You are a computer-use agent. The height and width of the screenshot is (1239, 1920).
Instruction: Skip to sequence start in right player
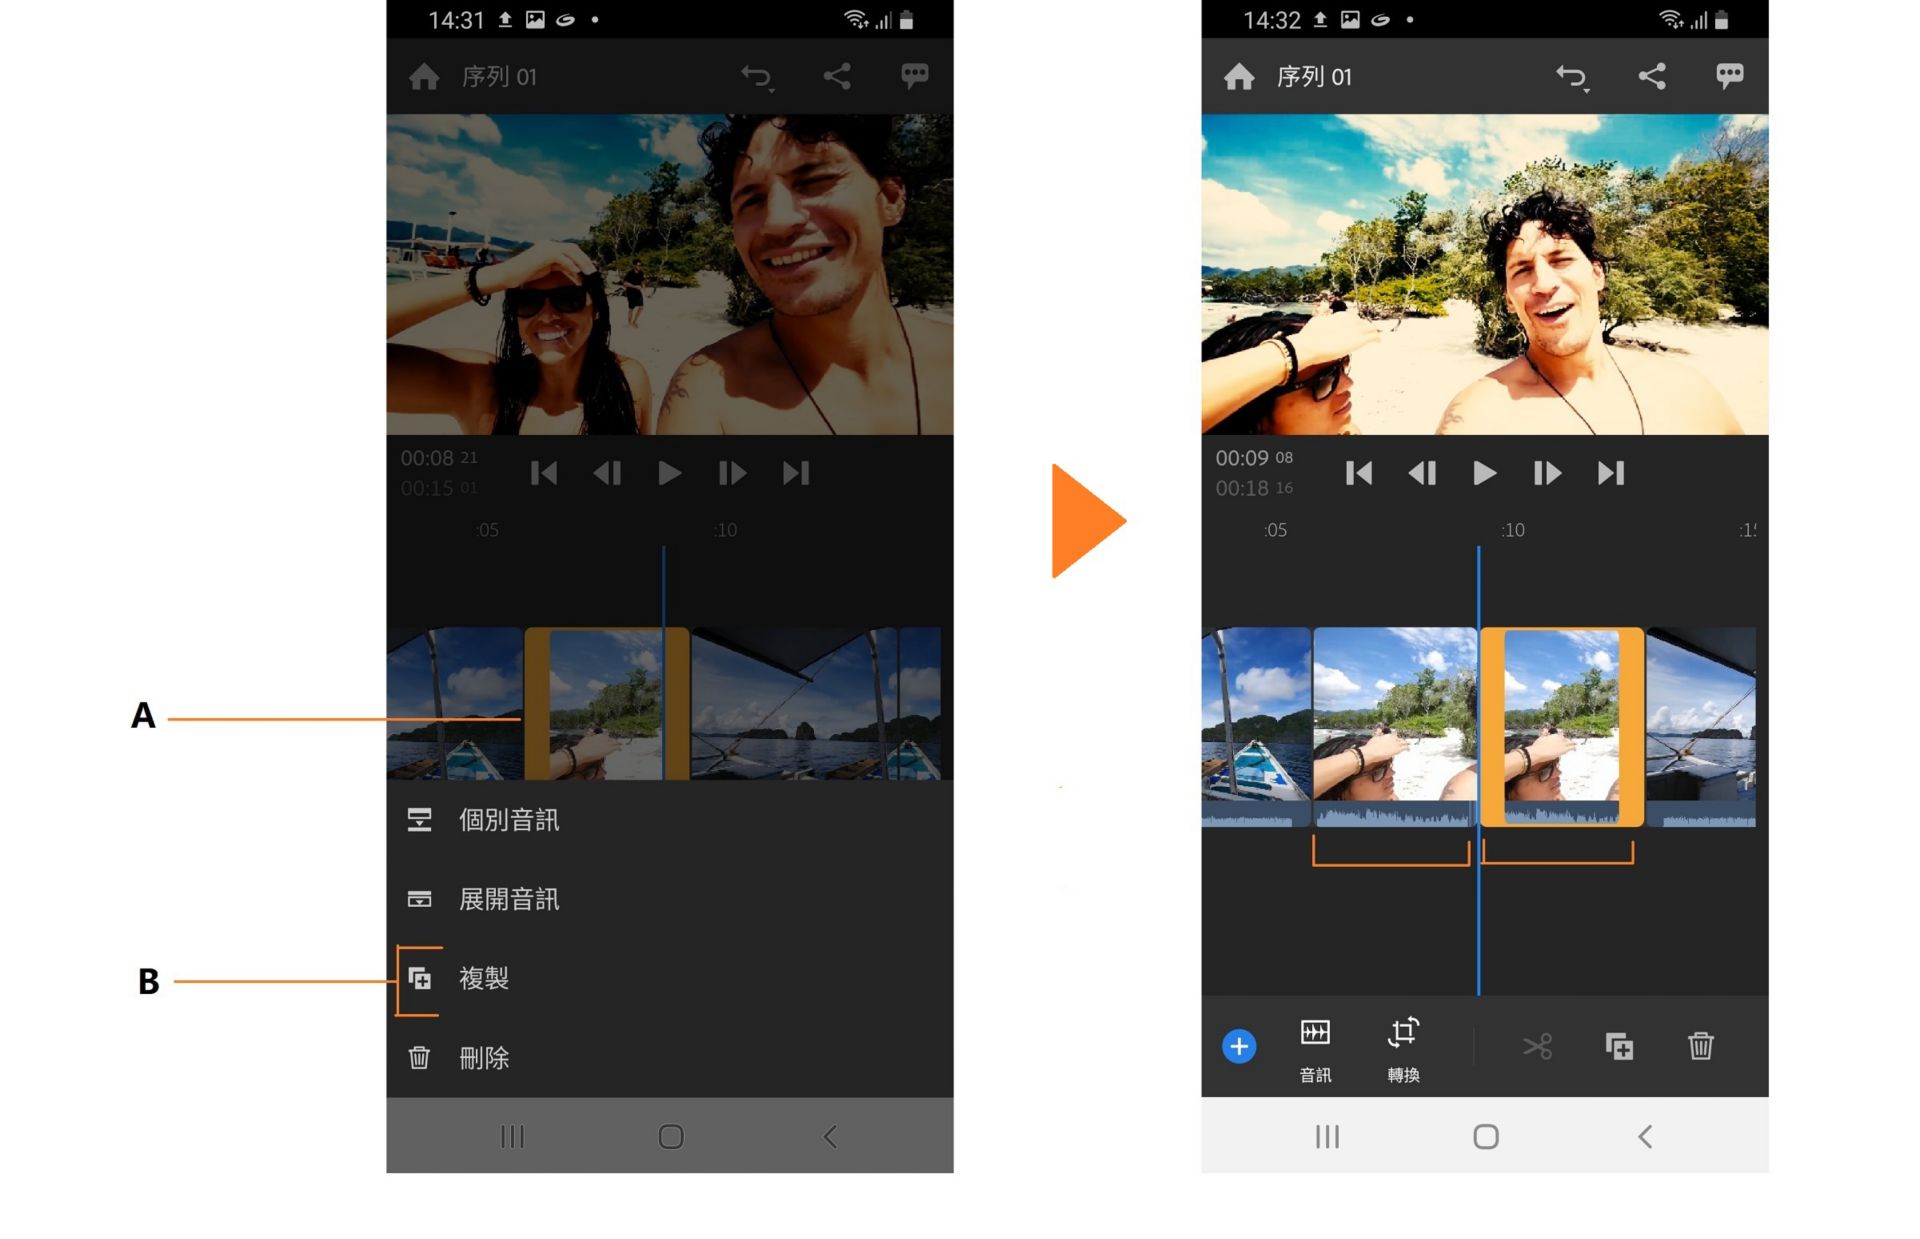(1358, 473)
